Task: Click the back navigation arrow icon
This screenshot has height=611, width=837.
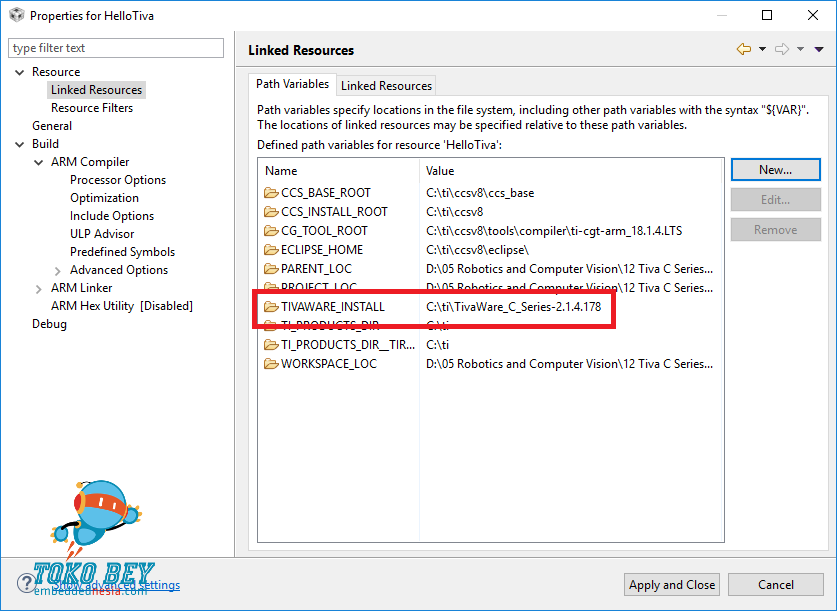Action: coord(744,50)
